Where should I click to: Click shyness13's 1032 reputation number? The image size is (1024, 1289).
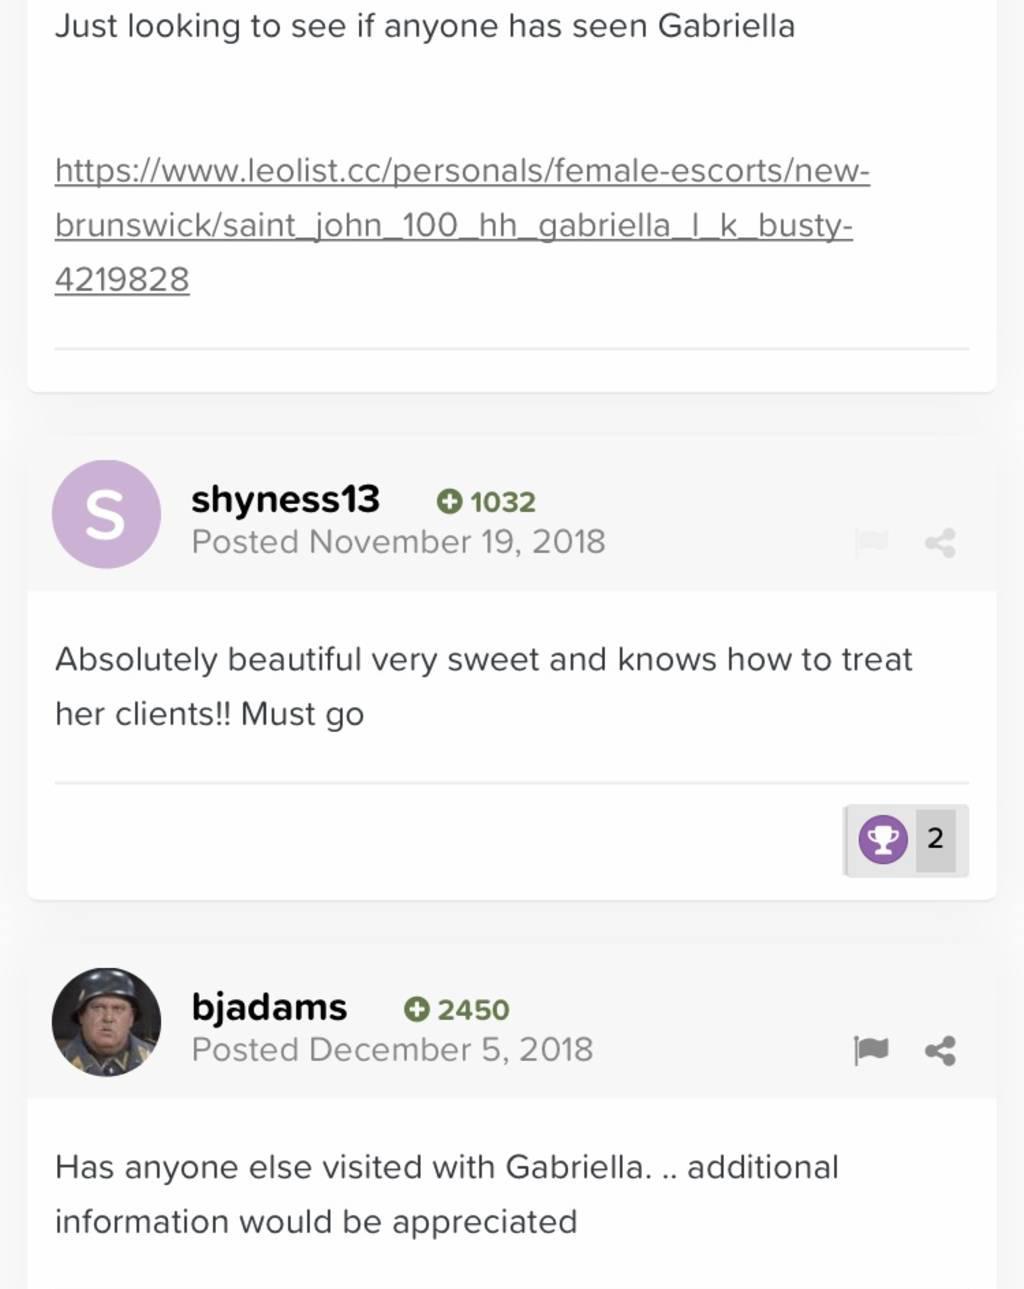point(502,502)
